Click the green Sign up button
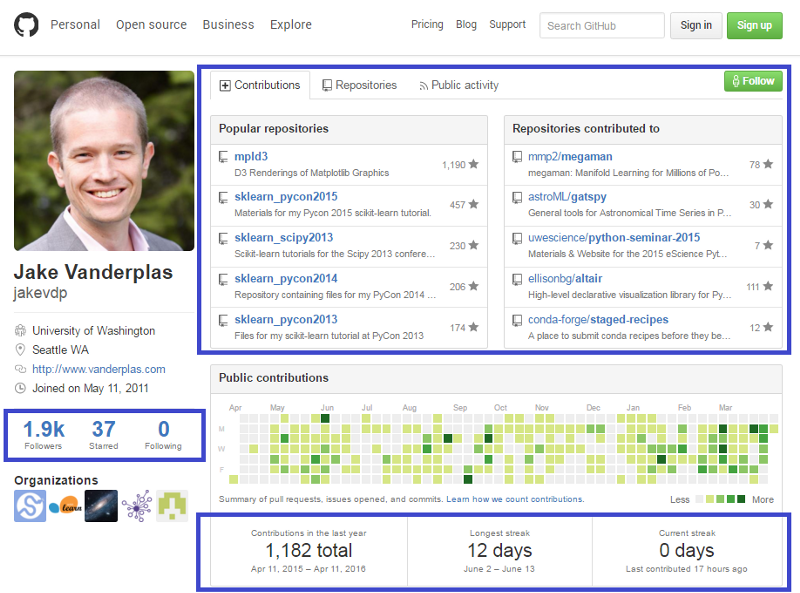 pos(754,26)
